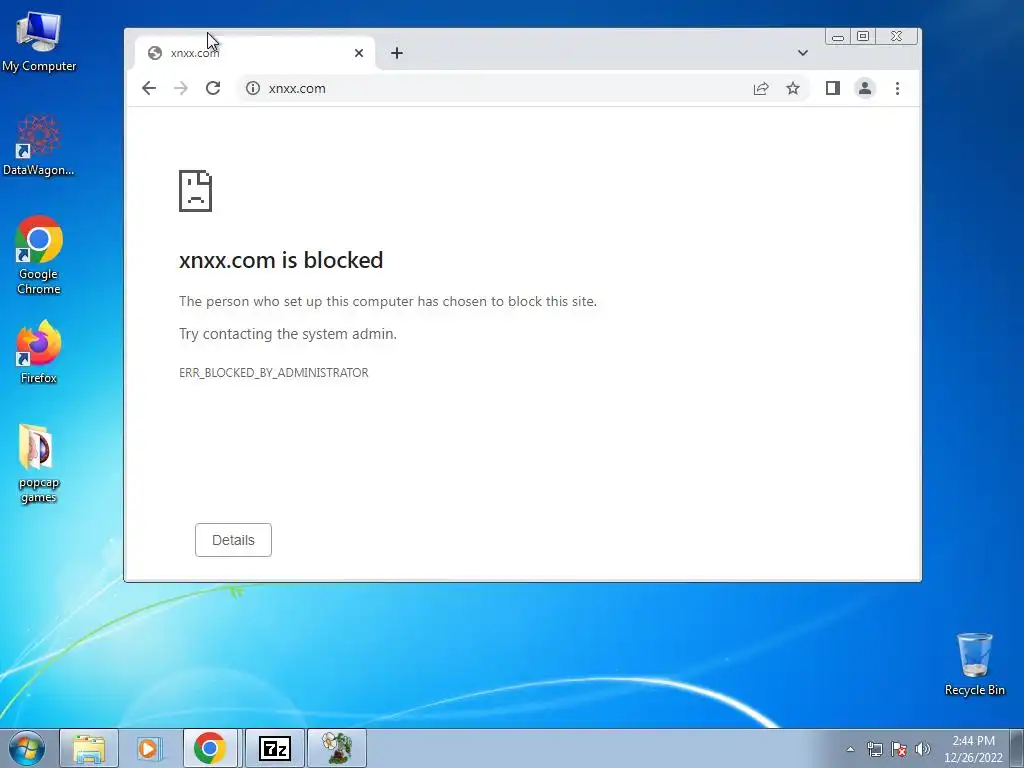Screen dimensions: 1024x768
Task: Select the DataWagon desktop shortcut
Action: pyautogui.click(x=39, y=145)
